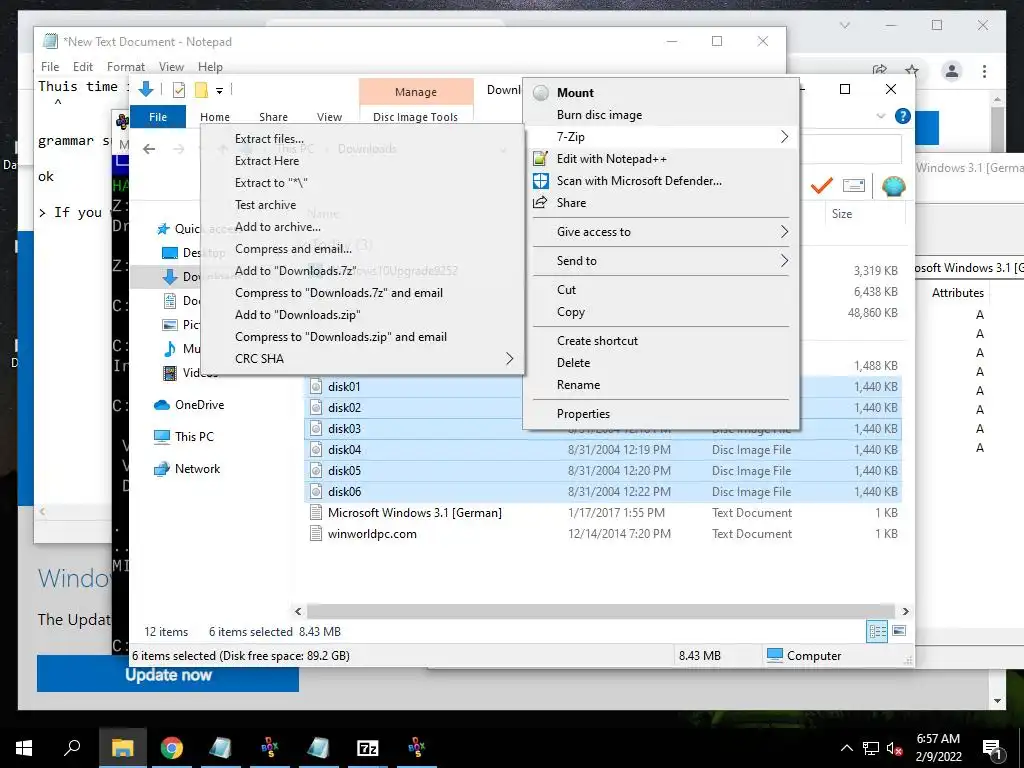Open Notepad Edit menu
This screenshot has height=768, width=1024.
[83, 67]
